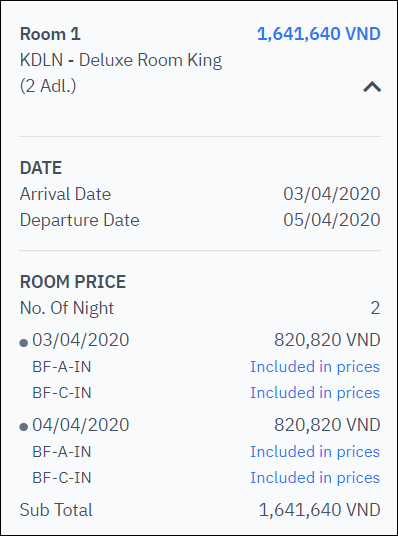Click the DATE section heading

click(x=41, y=168)
